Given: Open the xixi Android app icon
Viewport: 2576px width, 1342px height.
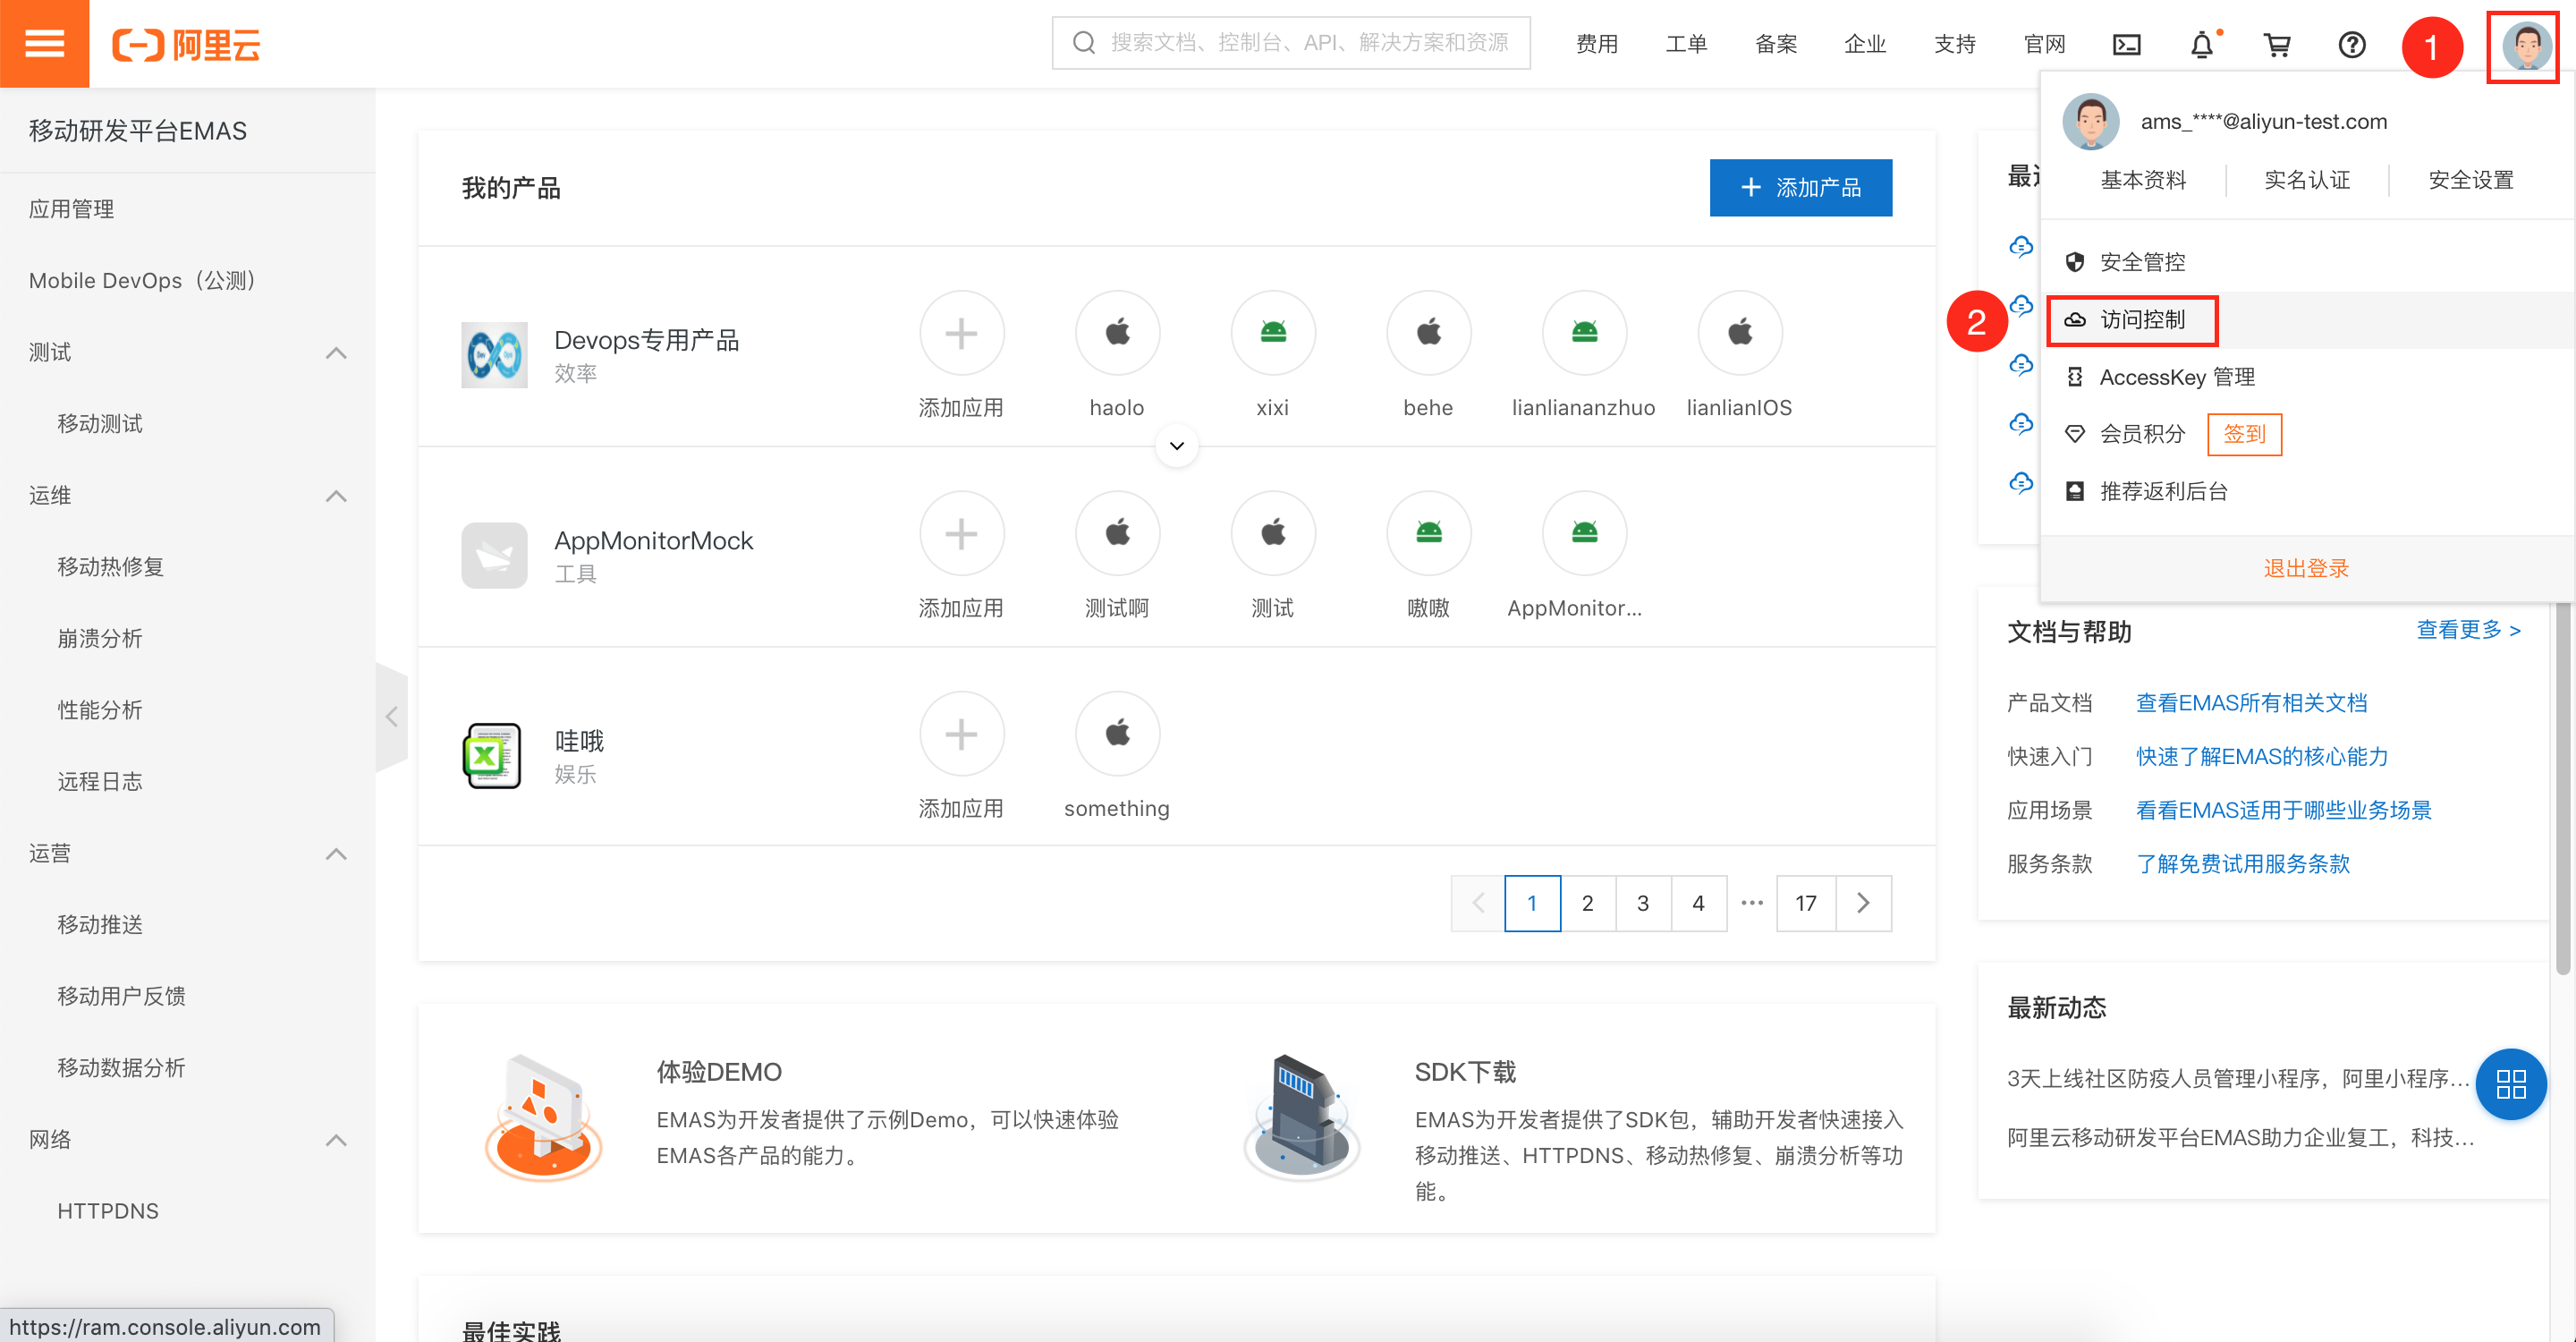Looking at the screenshot, I should click(1273, 332).
